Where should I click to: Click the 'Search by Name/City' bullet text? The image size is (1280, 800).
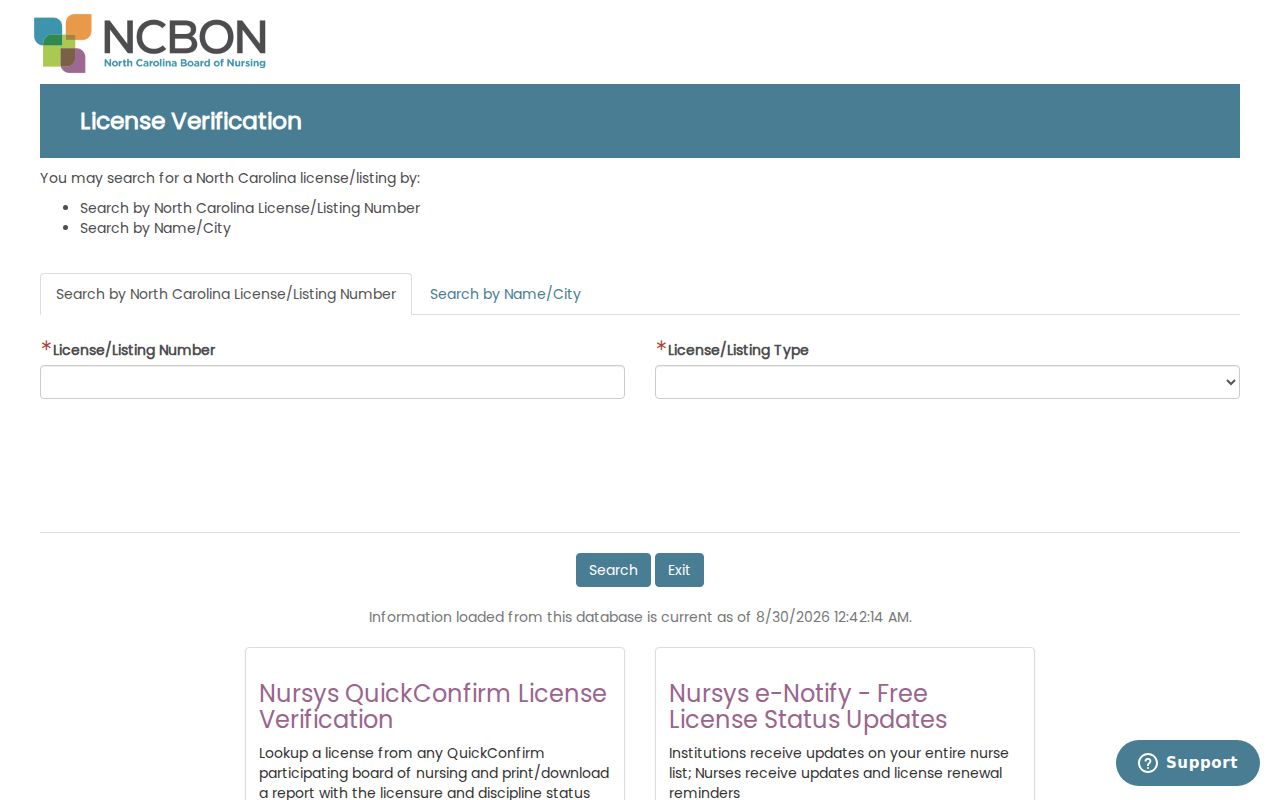(155, 228)
